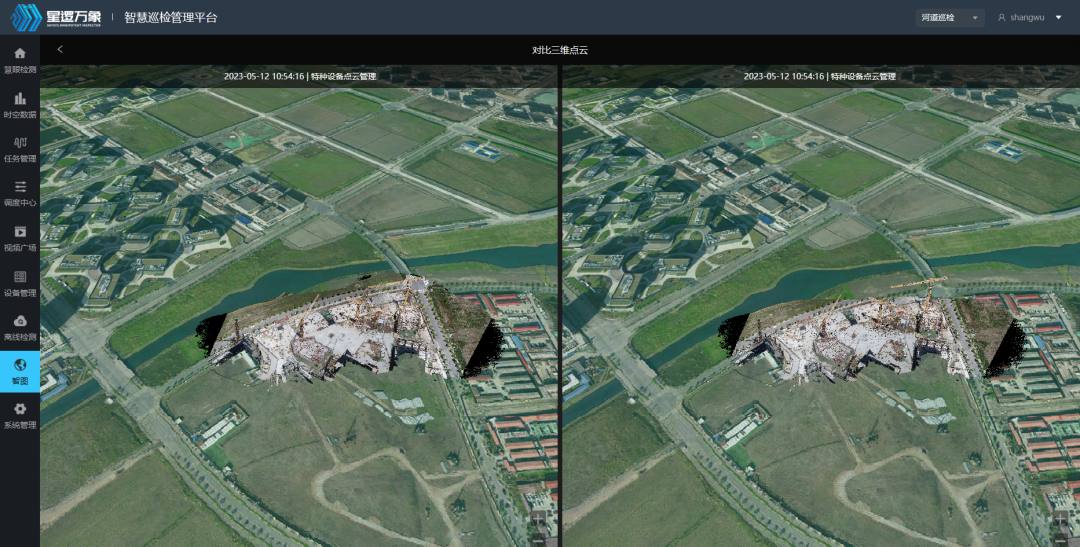
Task: Open 视频广场 video icon
Action: click(x=20, y=232)
